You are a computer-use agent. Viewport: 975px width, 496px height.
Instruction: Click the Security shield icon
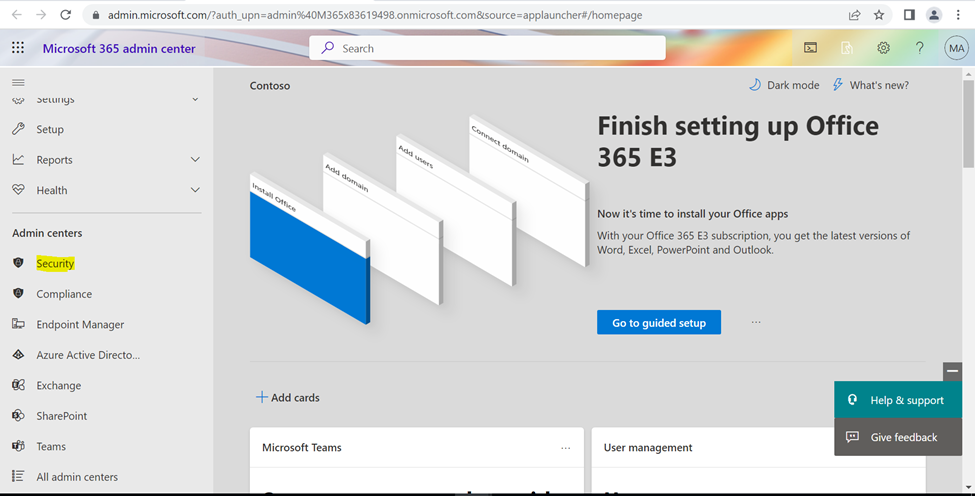click(19, 263)
